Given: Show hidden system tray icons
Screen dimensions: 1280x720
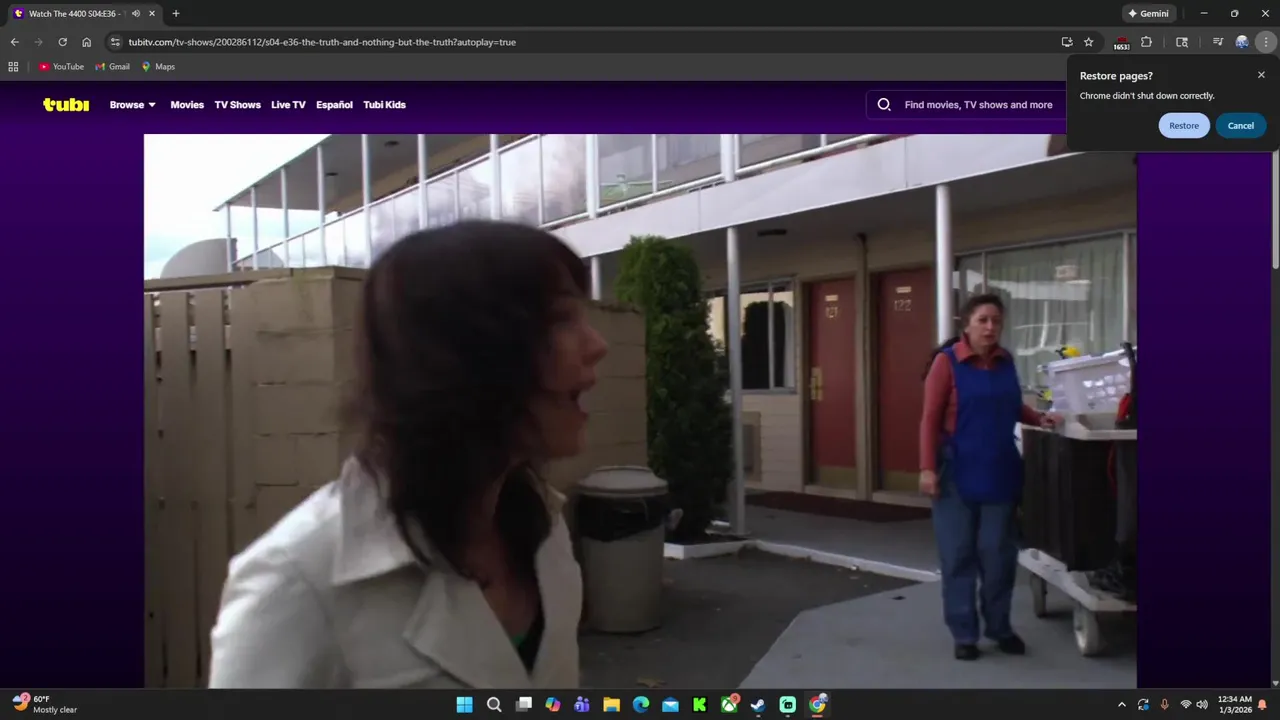Looking at the screenshot, I should coord(1121,704).
